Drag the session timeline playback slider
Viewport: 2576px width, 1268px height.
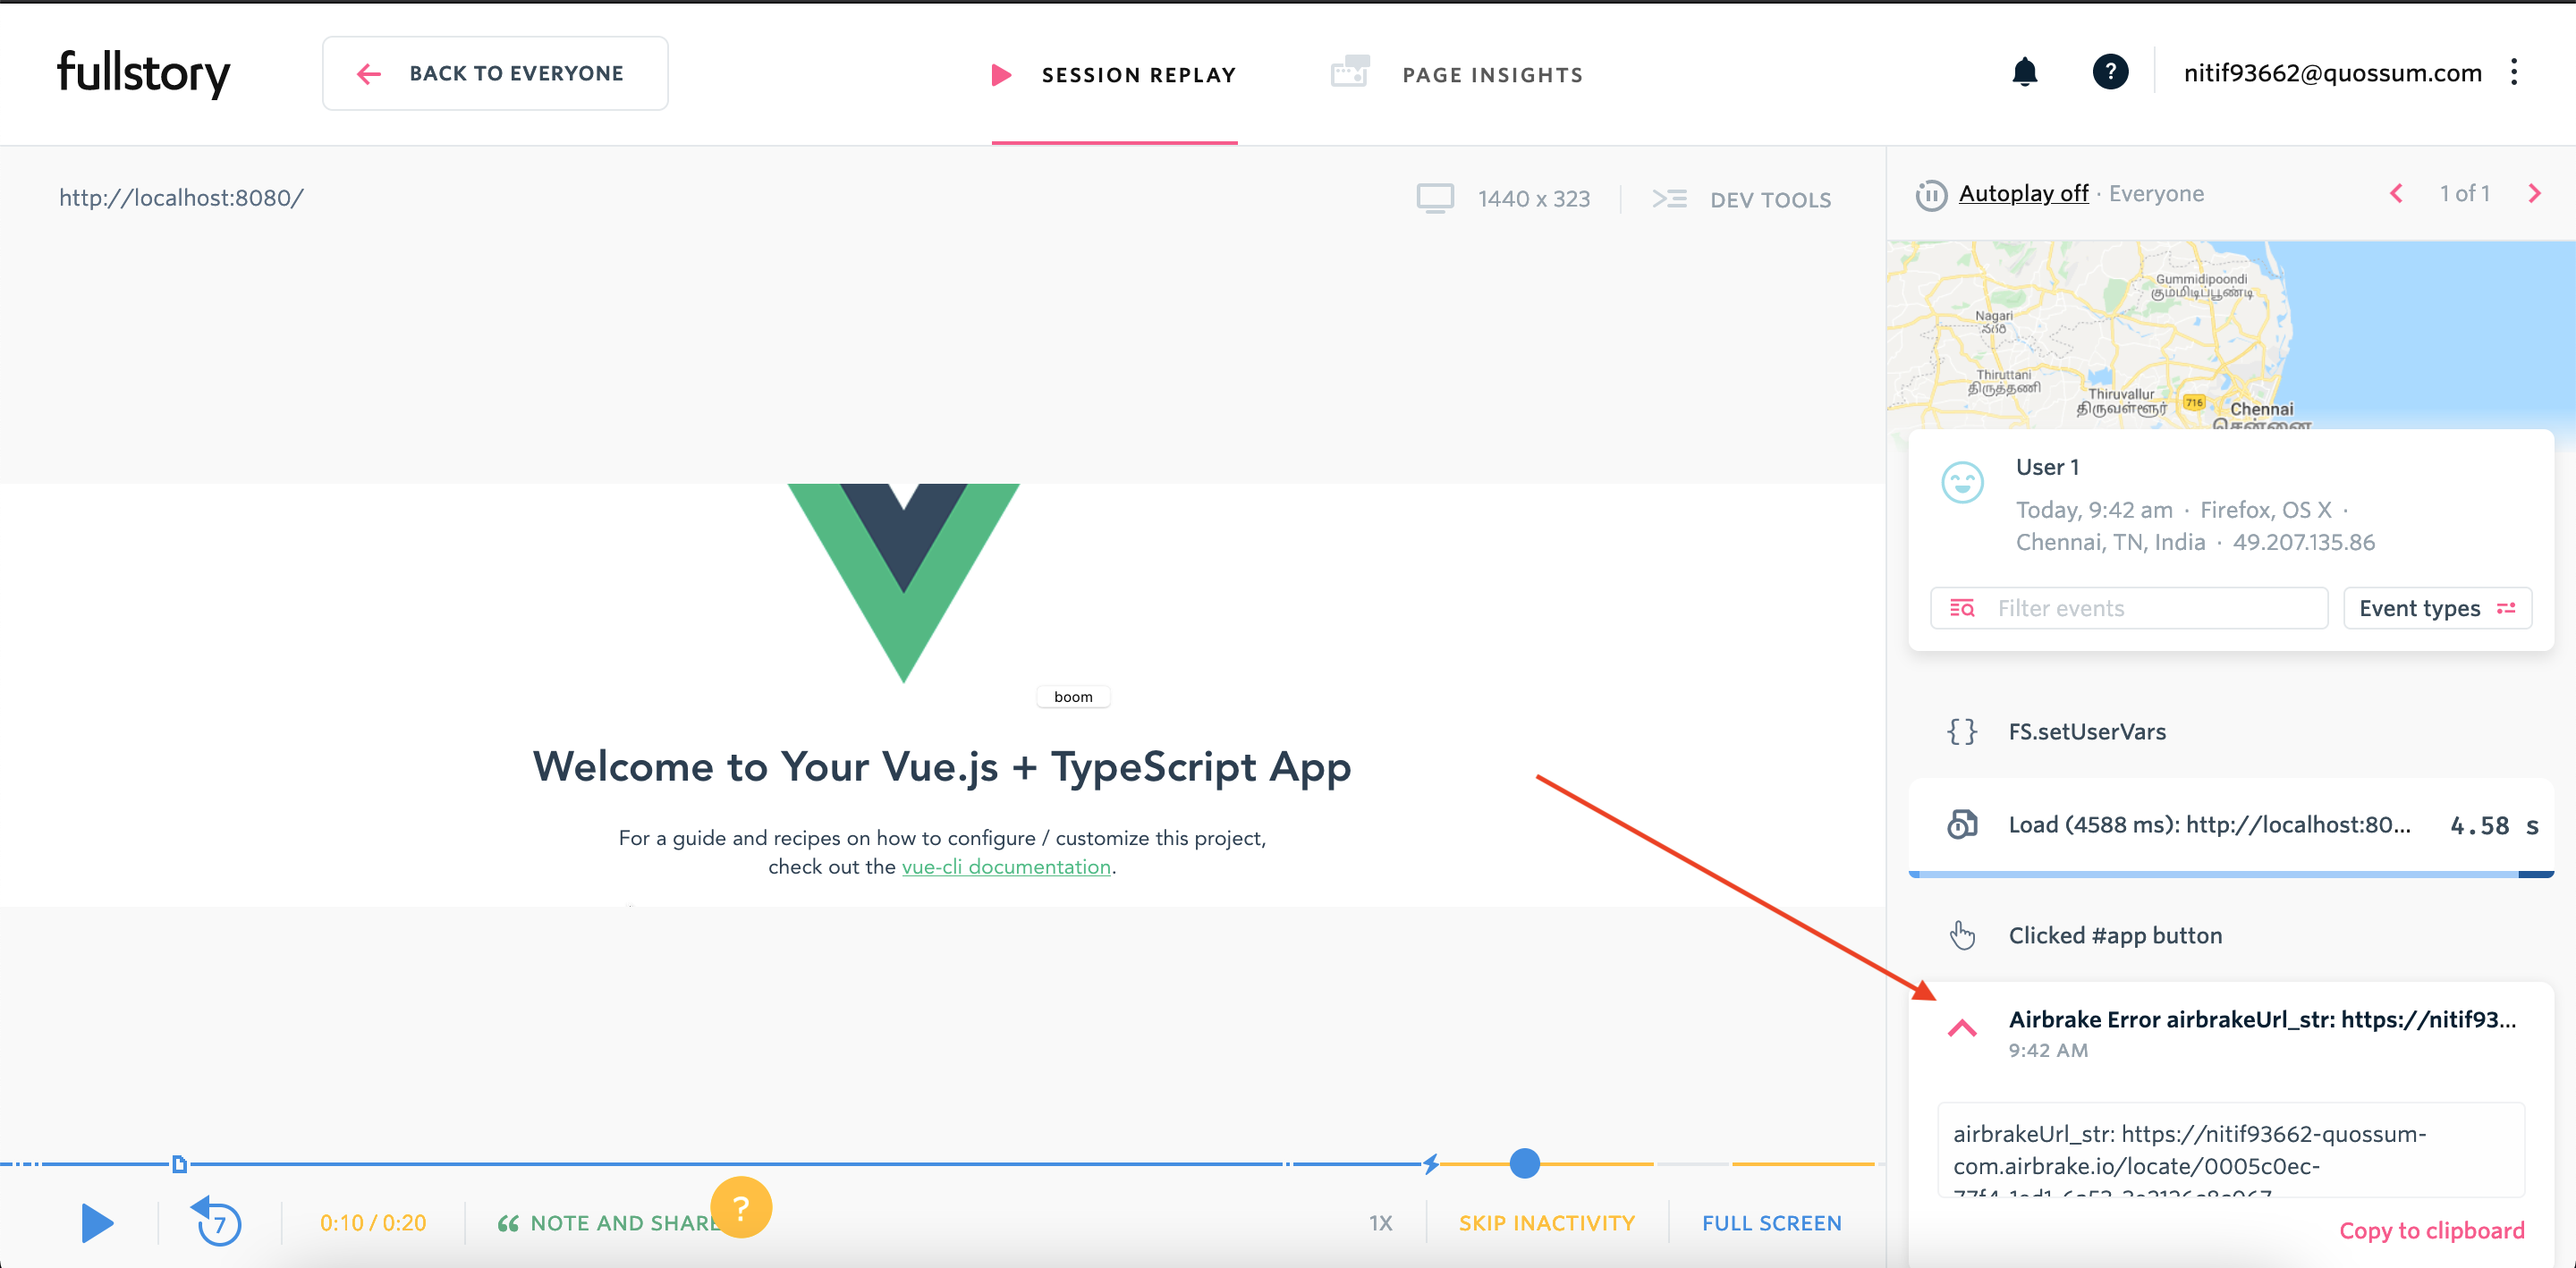(1523, 1162)
